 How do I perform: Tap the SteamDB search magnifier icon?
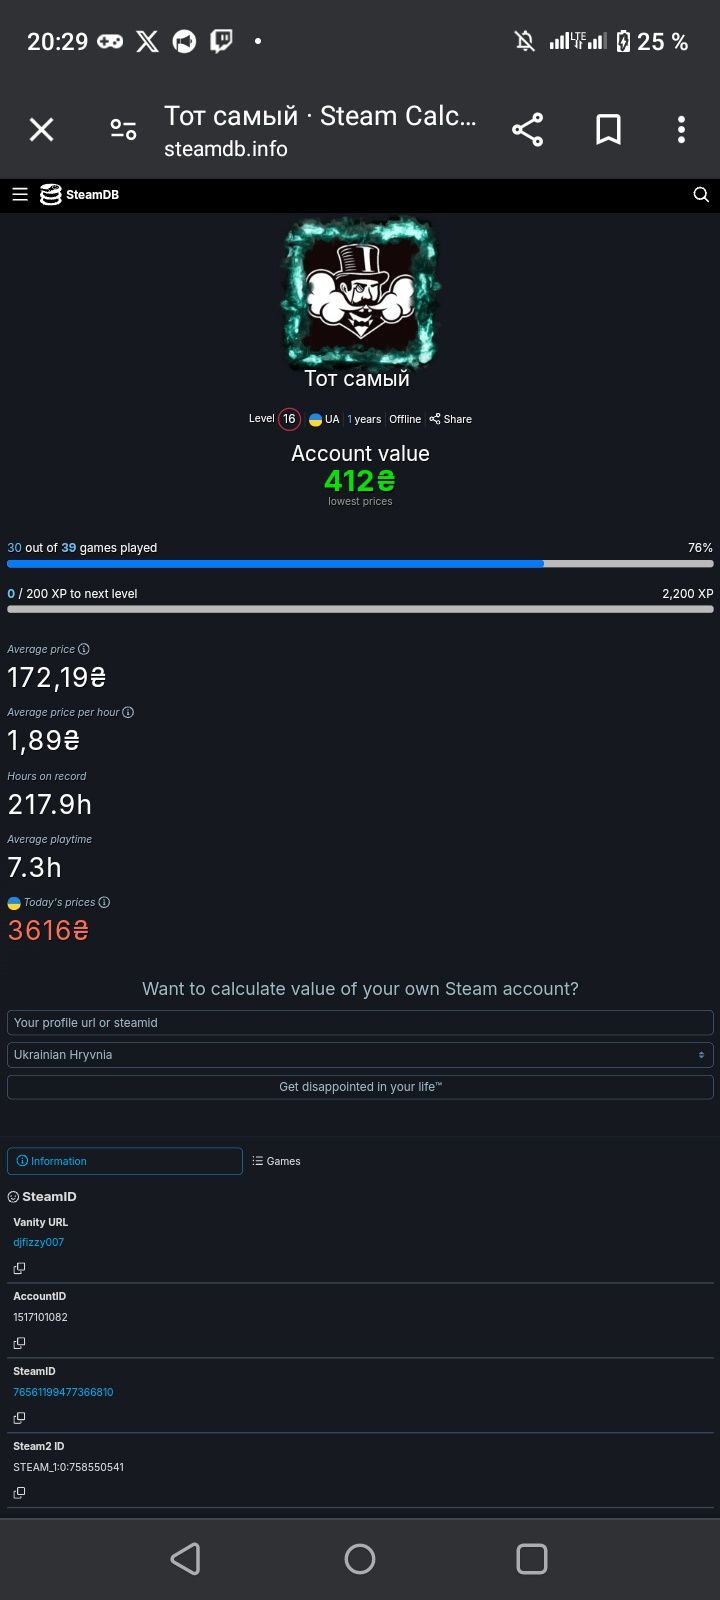tap(701, 195)
